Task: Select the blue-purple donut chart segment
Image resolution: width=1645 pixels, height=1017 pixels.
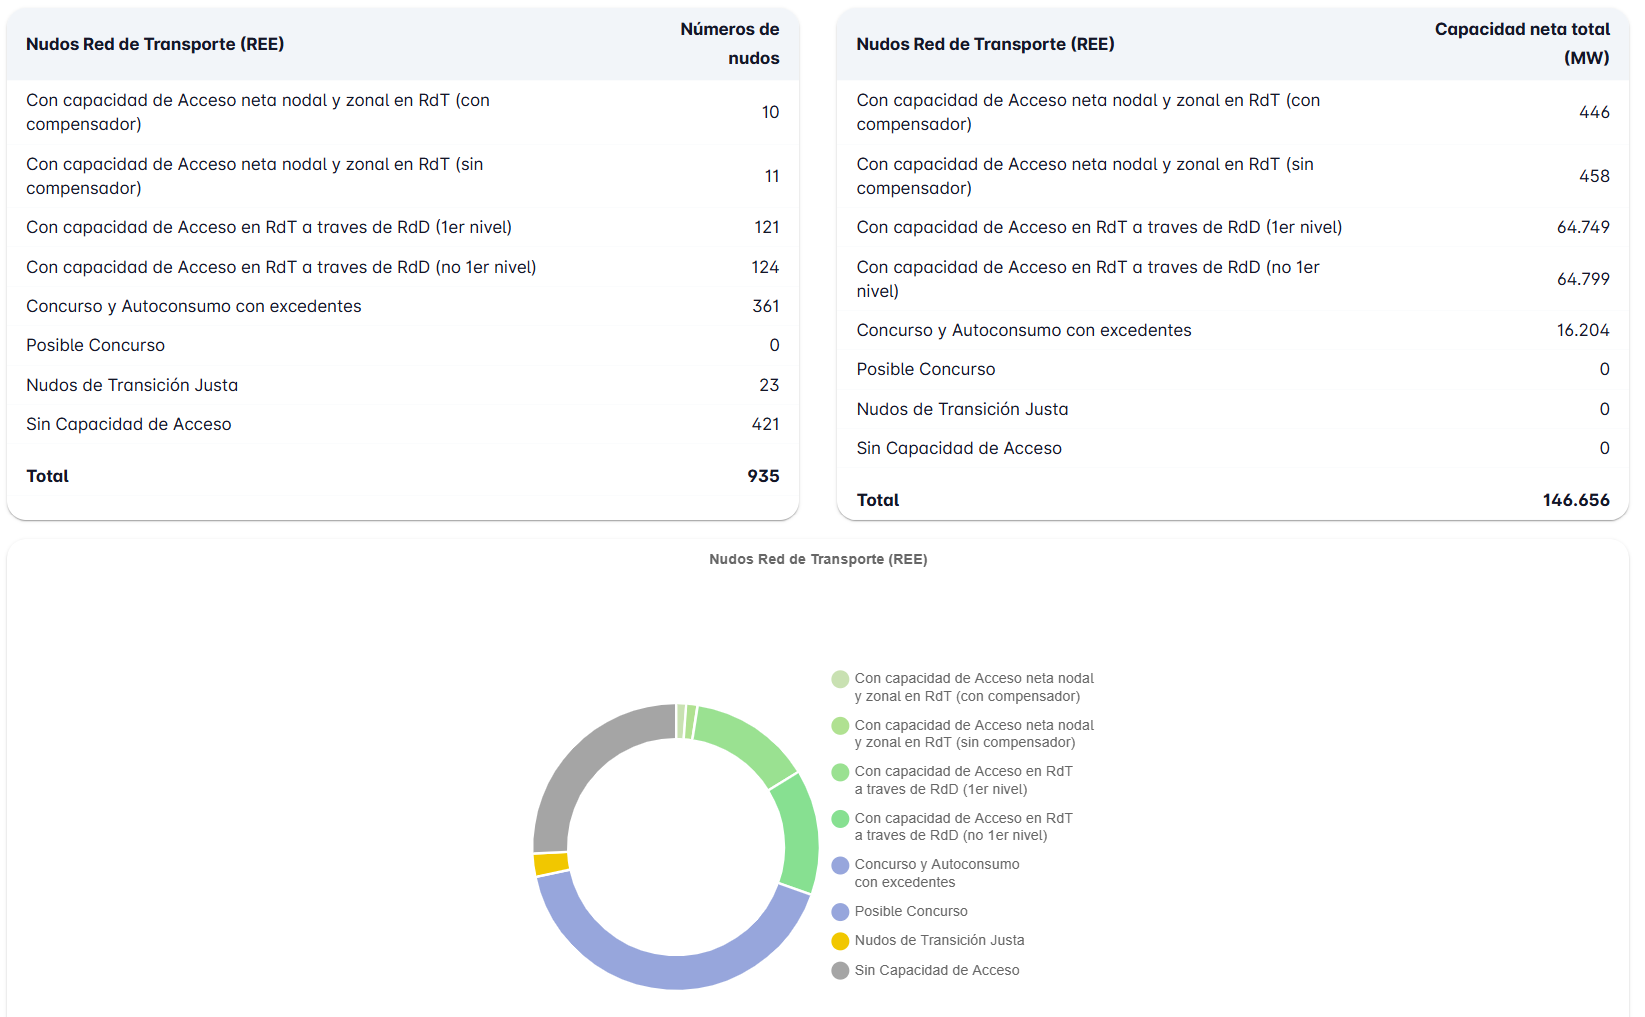Action: click(660, 968)
